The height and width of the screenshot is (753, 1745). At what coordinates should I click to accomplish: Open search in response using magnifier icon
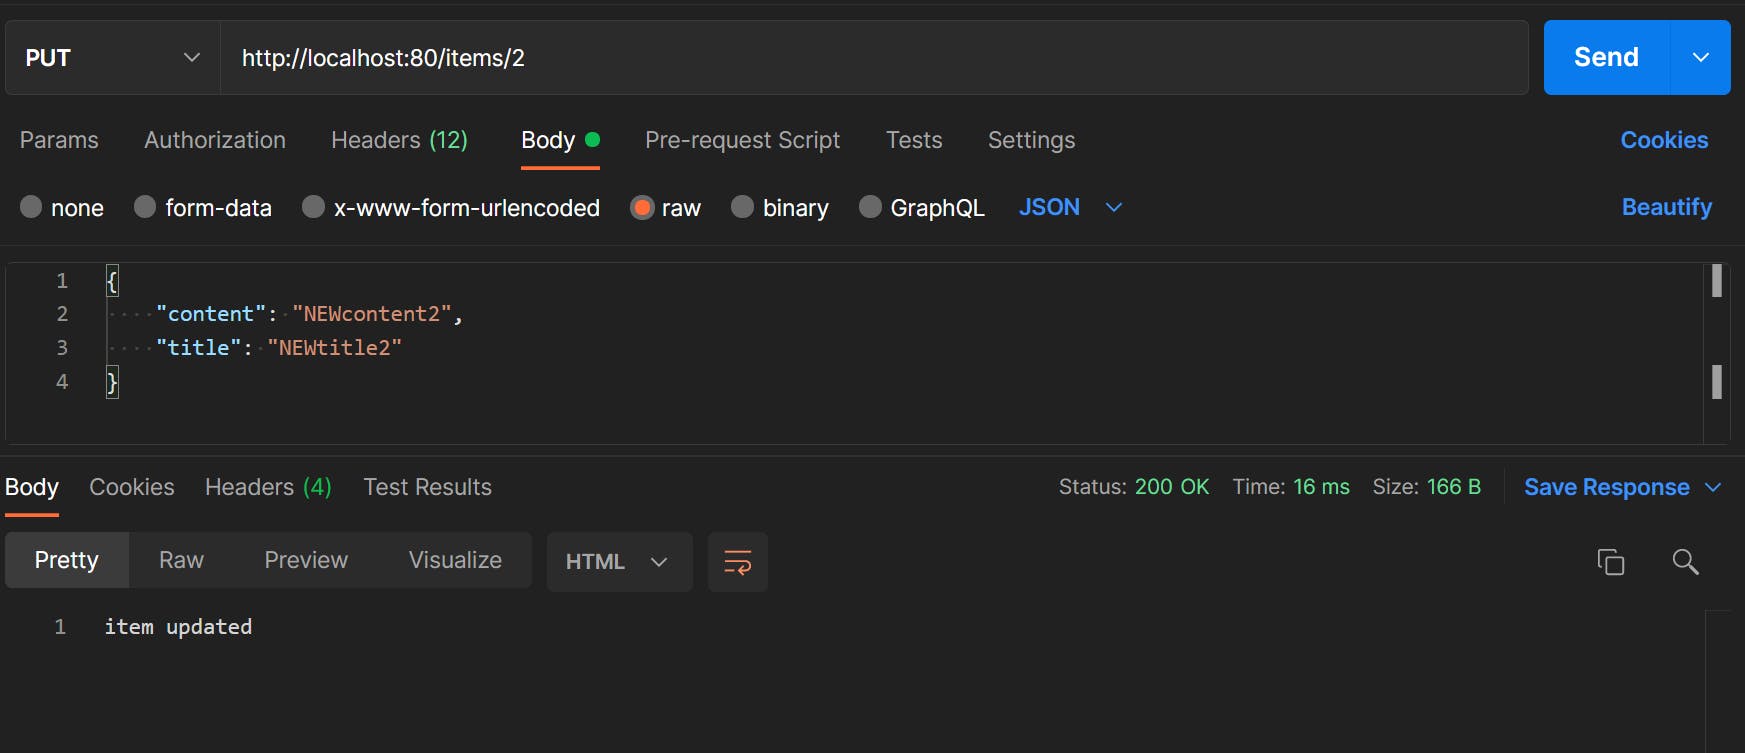[1685, 562]
